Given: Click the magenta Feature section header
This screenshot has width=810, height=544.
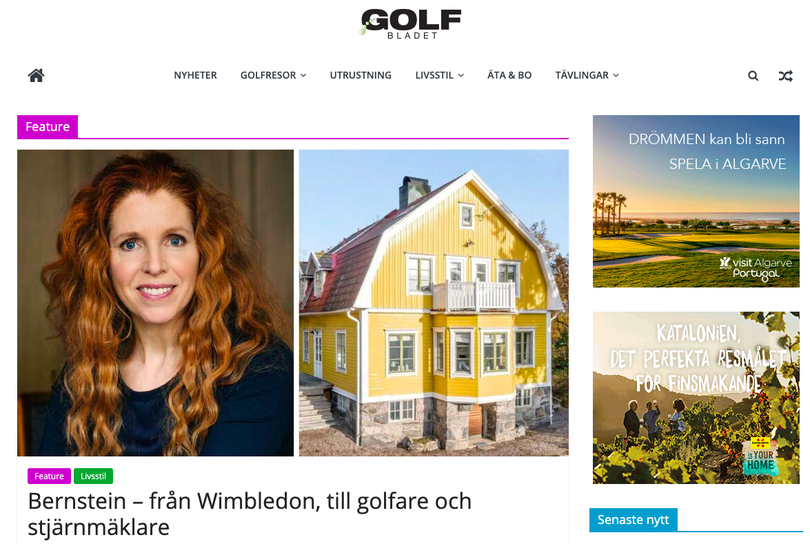Looking at the screenshot, I should (48, 127).
